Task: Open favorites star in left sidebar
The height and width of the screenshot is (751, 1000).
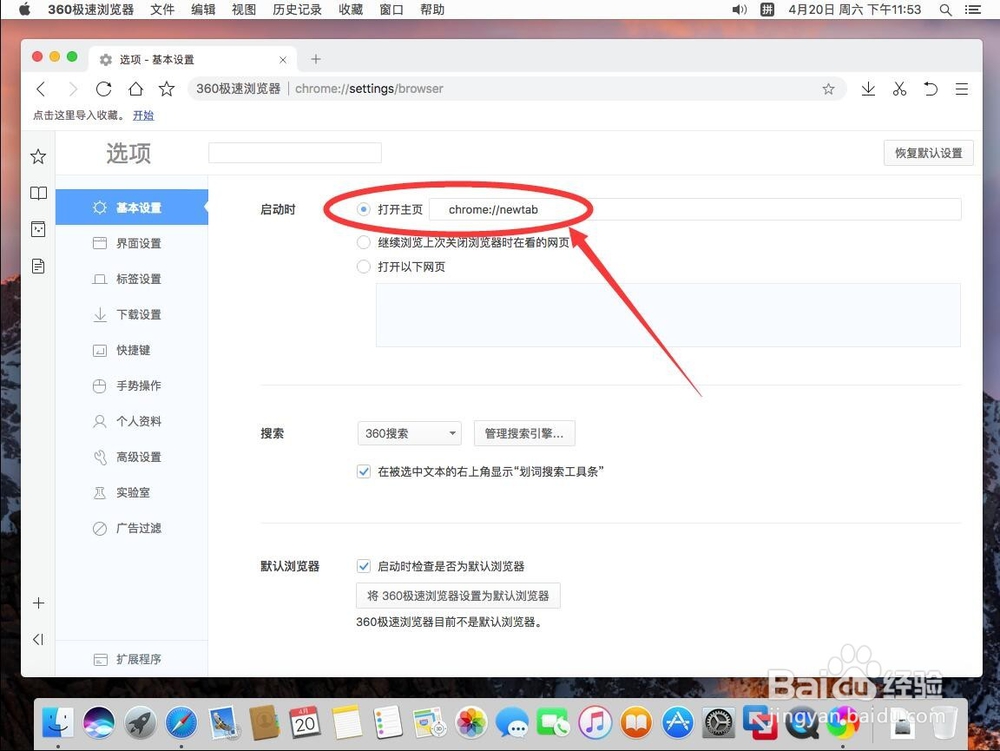Action: pyautogui.click(x=38, y=156)
